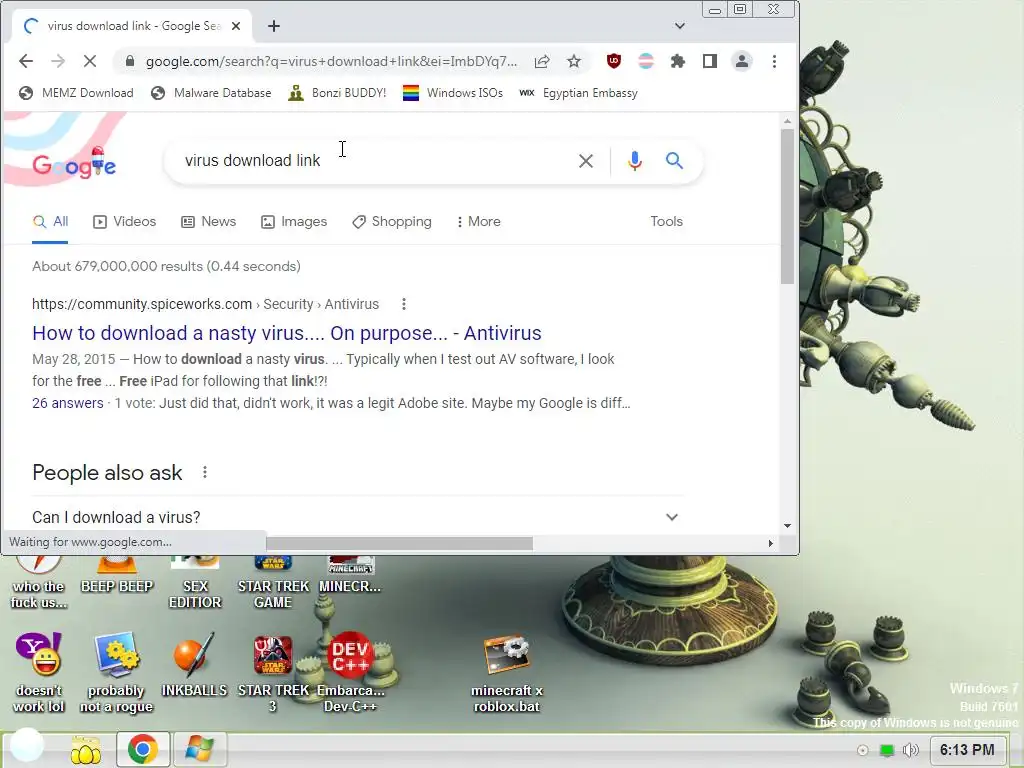Open the Chrome profile avatar
Image resolution: width=1024 pixels, height=768 pixels.
click(x=742, y=61)
